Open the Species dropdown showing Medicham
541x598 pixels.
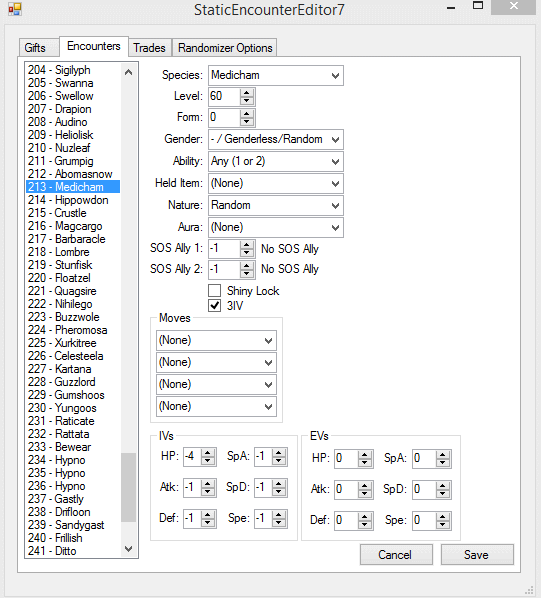[276, 75]
